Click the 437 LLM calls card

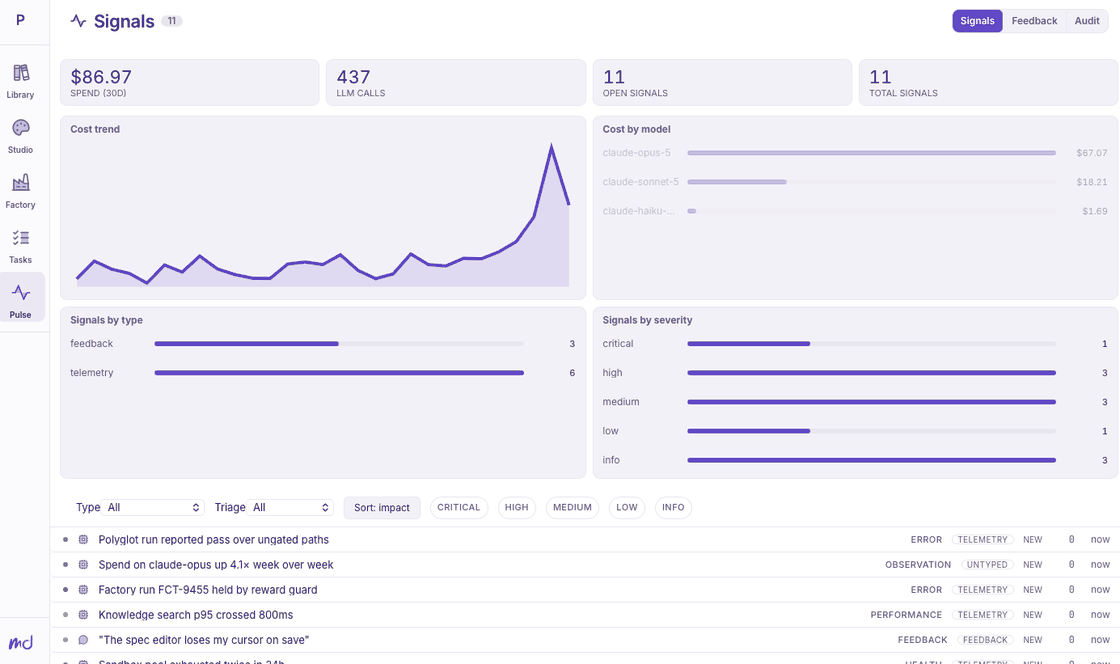456,83
